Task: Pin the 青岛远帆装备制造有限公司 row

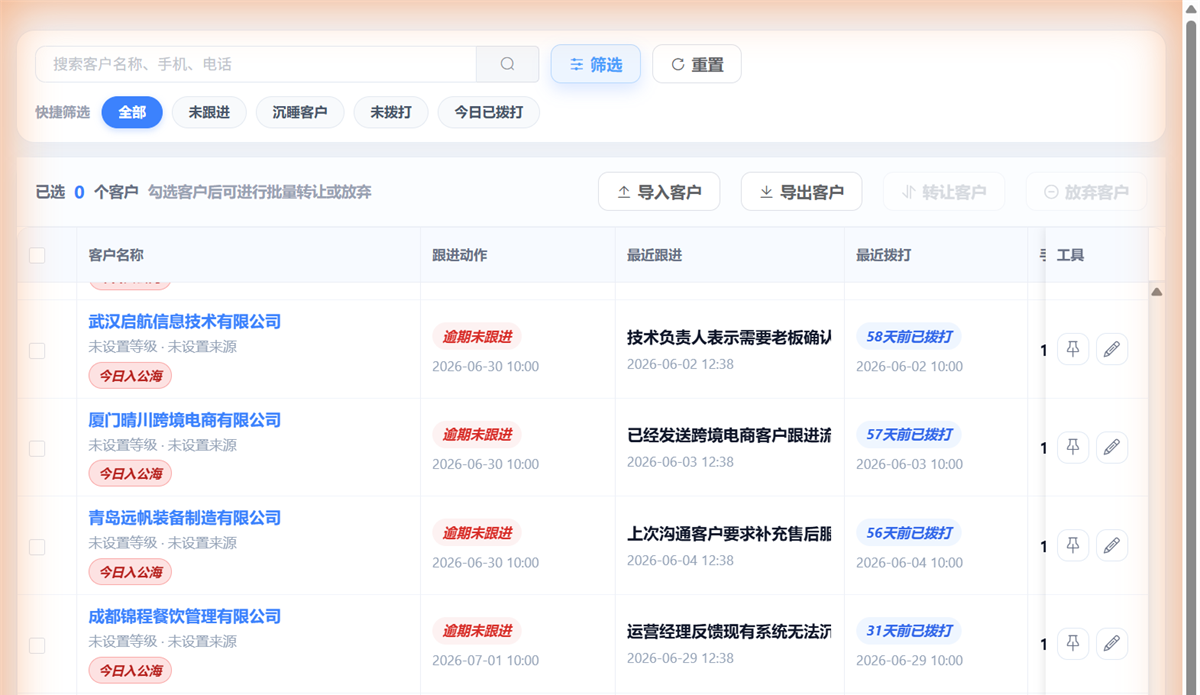Action: (x=1073, y=545)
